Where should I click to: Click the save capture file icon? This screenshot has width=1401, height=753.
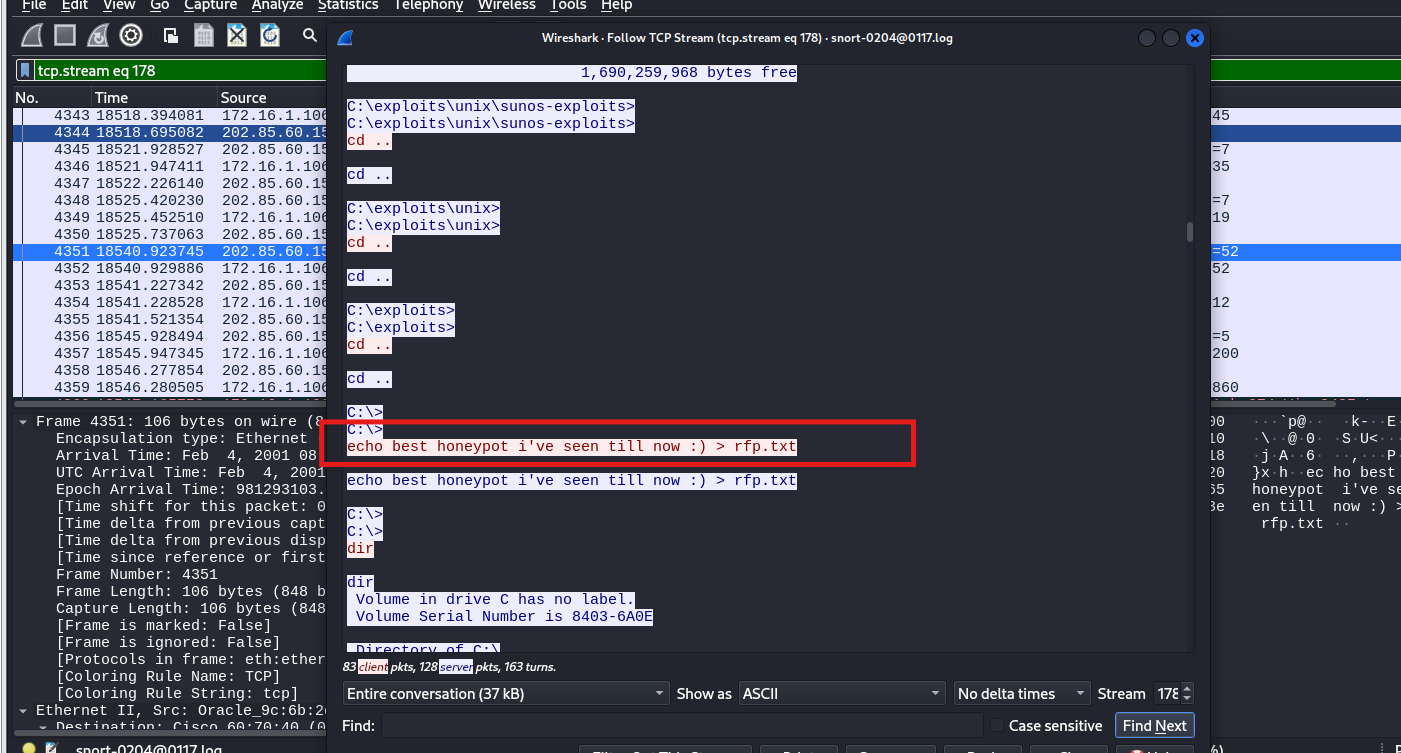point(204,36)
